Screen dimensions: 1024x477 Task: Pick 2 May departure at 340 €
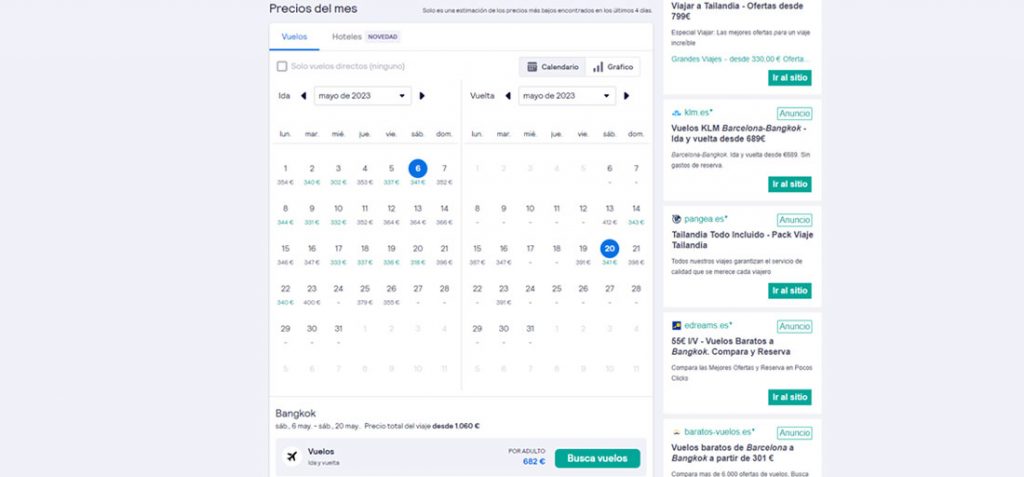pyautogui.click(x=312, y=173)
